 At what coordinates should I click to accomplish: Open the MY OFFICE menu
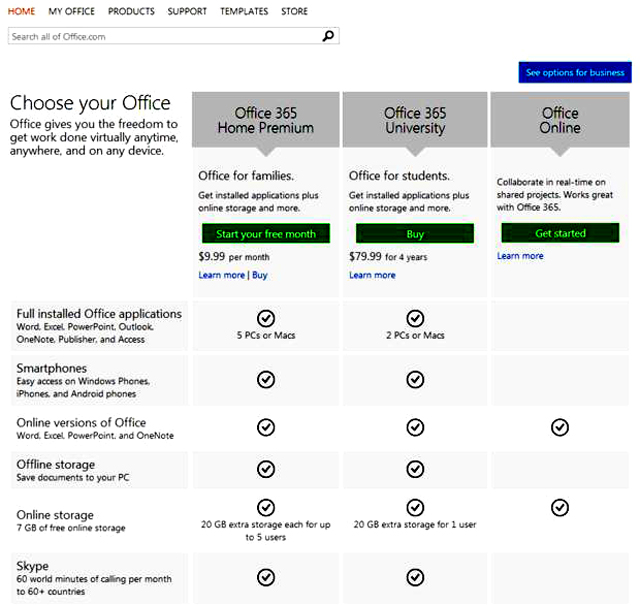[x=71, y=11]
